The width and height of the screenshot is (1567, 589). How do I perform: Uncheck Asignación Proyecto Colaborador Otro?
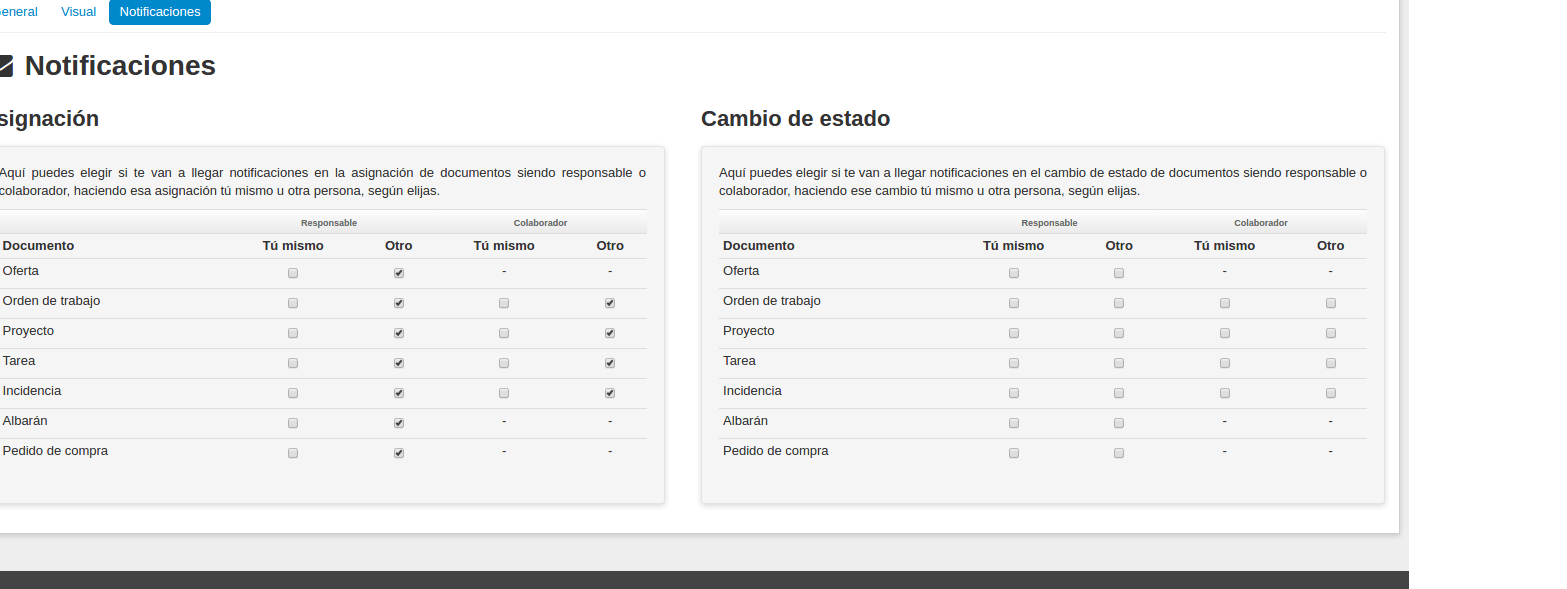coord(610,333)
